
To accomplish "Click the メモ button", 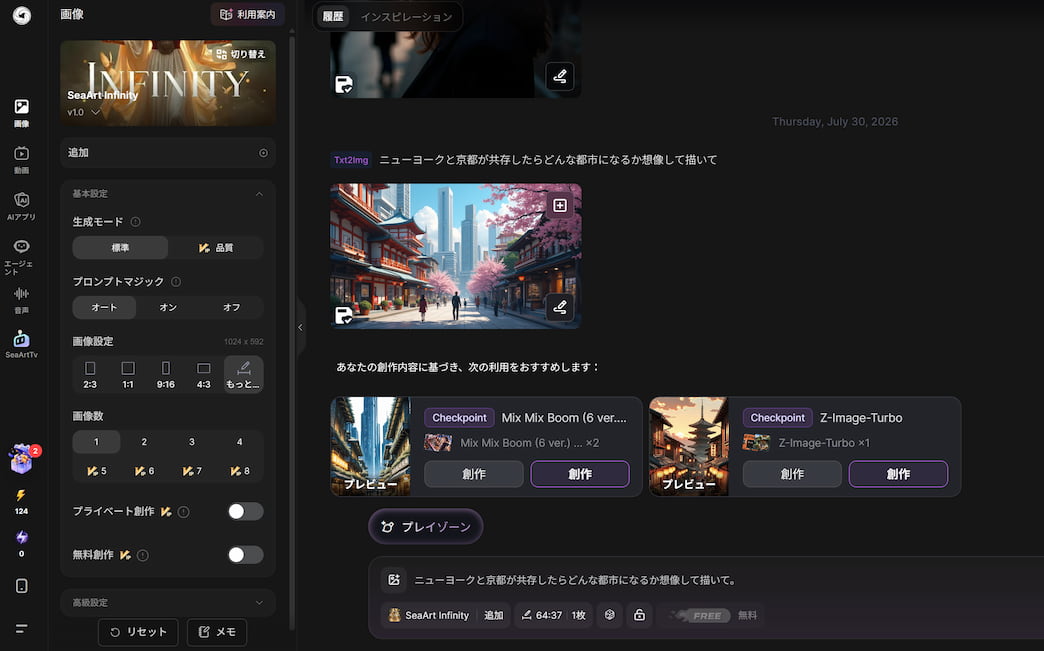I will [x=217, y=632].
